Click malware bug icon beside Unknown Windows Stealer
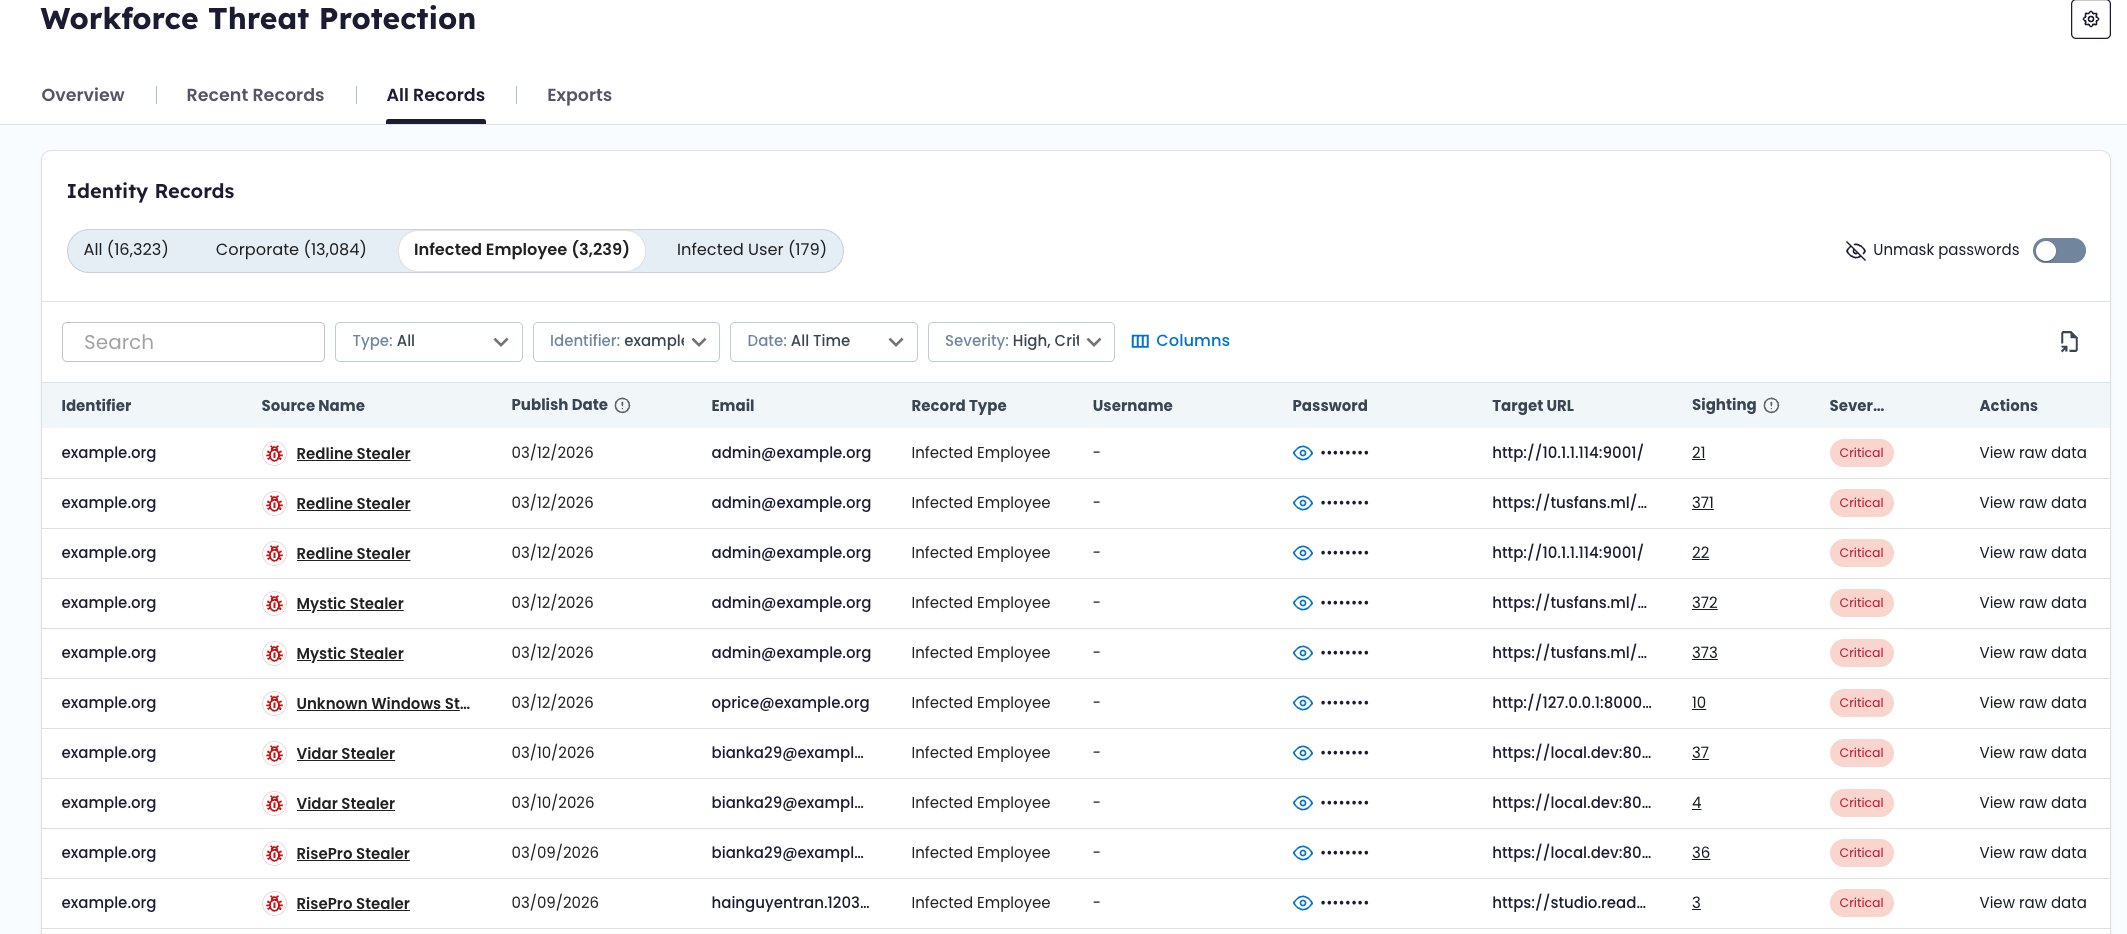 [274, 703]
